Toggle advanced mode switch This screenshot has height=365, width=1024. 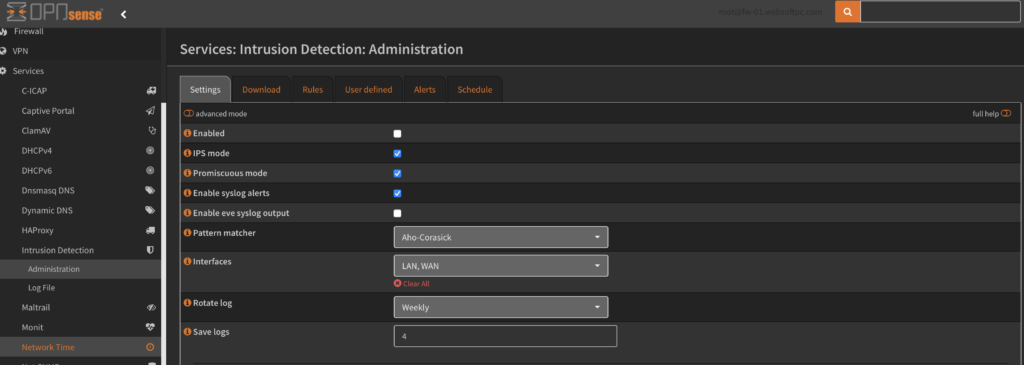[189, 114]
